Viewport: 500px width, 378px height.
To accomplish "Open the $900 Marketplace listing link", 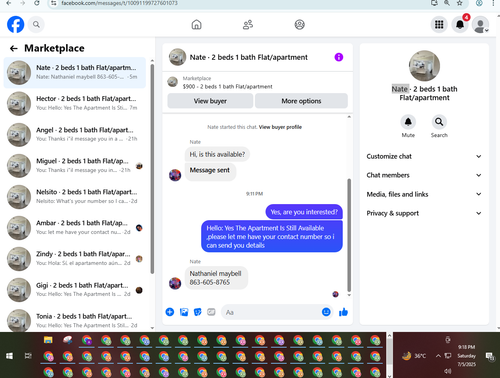I will click(x=227, y=87).
